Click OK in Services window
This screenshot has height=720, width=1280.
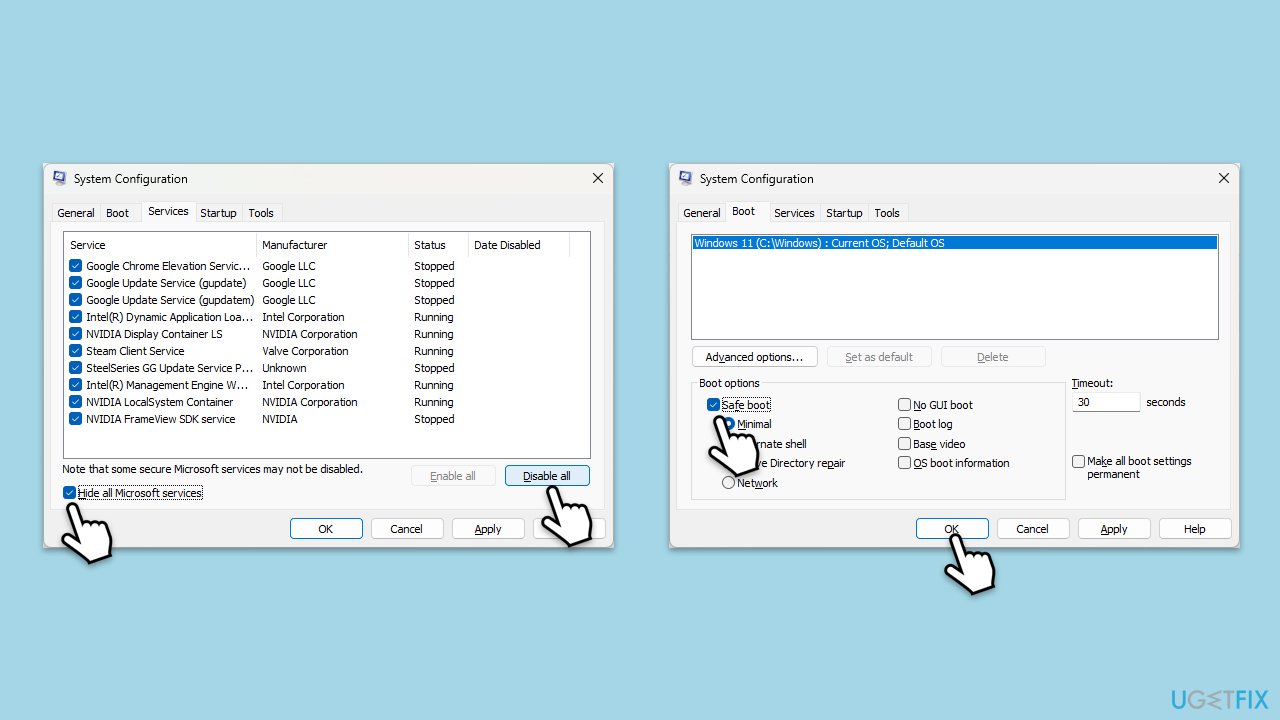tap(326, 529)
